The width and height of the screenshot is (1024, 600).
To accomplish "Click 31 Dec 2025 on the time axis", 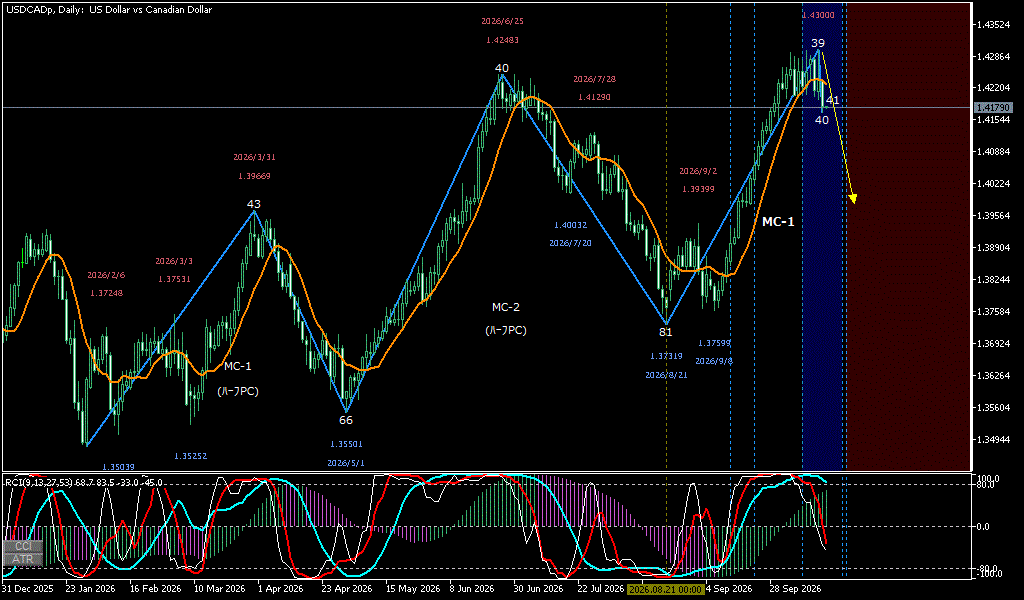I will [29, 589].
